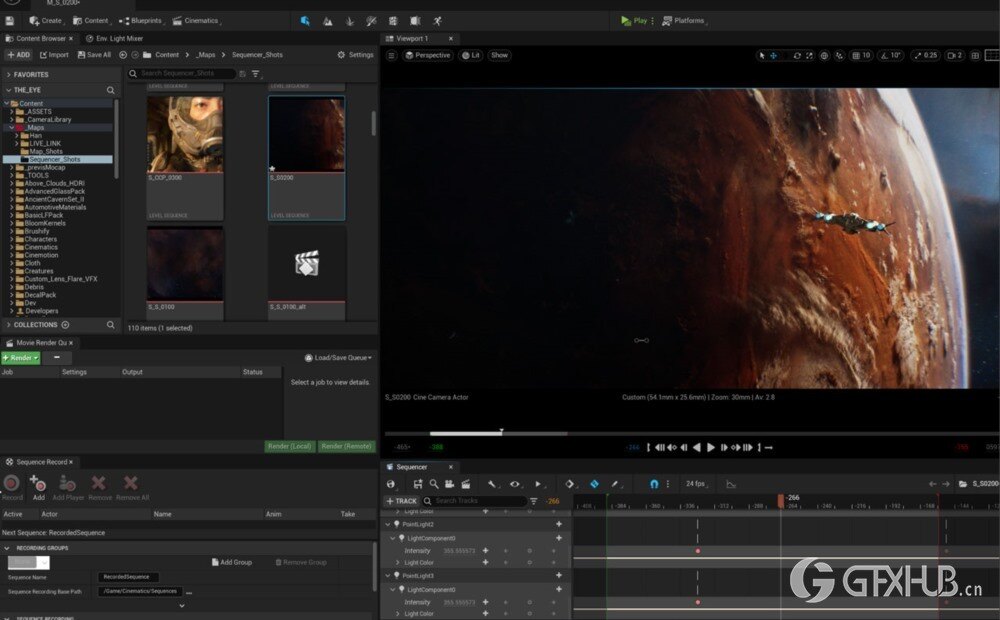1000x620 pixels.
Task: Select the Play in Editor icon
Action: pyautogui.click(x=624, y=20)
